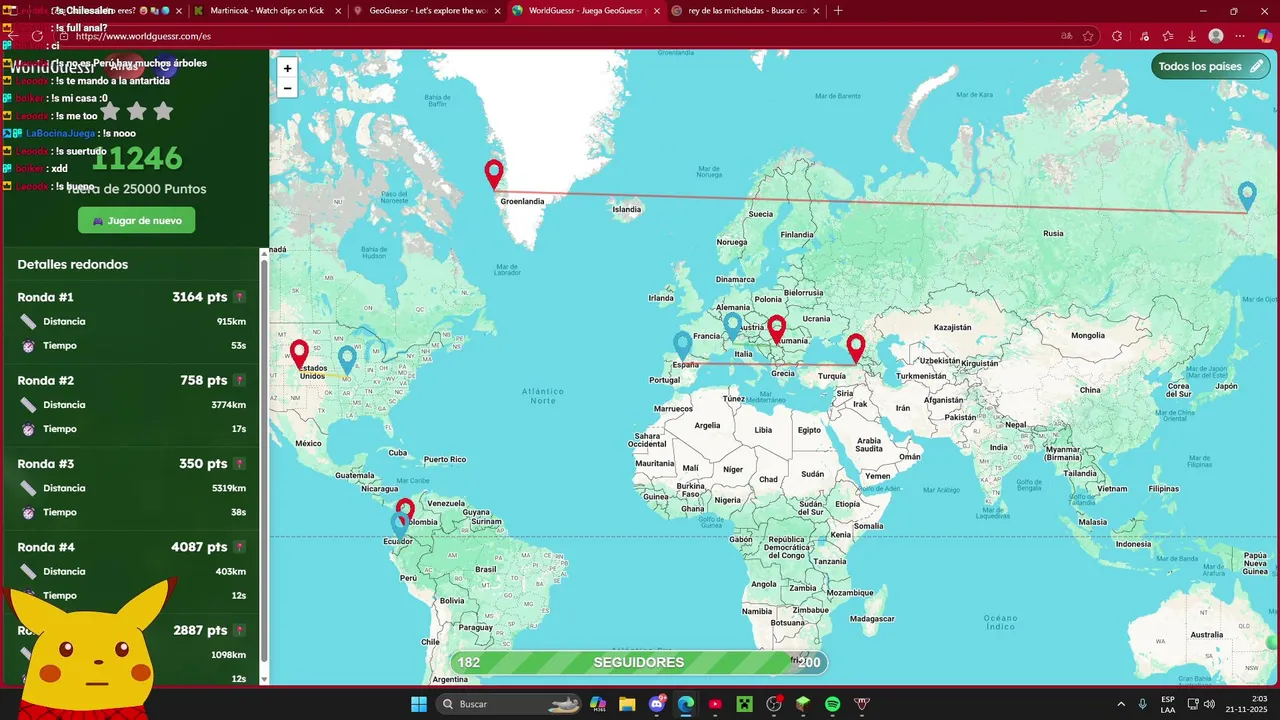This screenshot has width=1280, height=720.
Task: Open a new browser tab
Action: [x=838, y=11]
